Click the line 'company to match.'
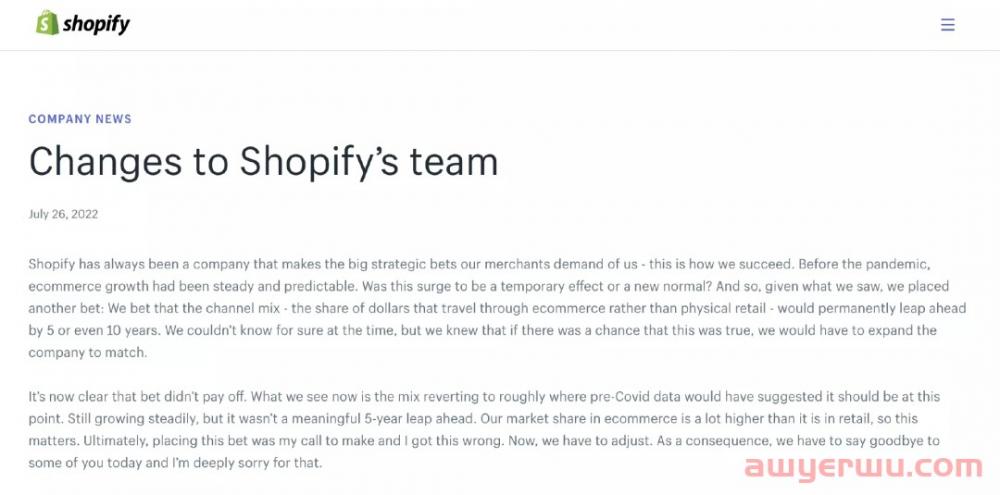The height and width of the screenshot is (495, 1000). click(x=87, y=353)
